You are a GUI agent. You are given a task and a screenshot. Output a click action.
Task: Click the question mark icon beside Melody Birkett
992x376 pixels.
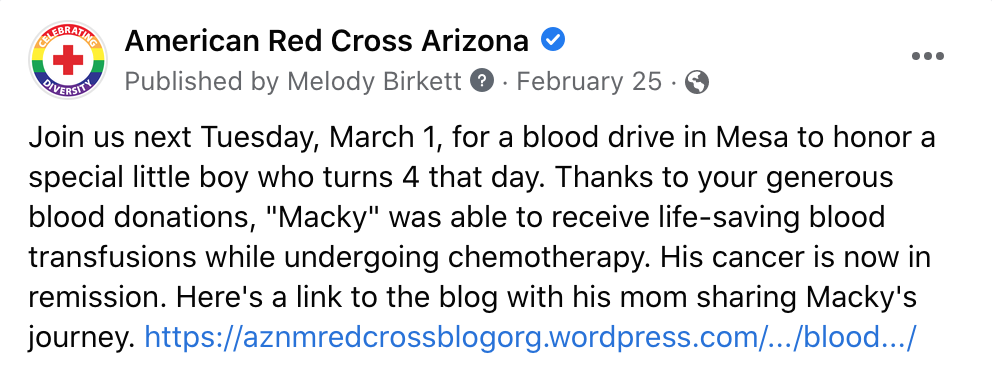pos(482,82)
